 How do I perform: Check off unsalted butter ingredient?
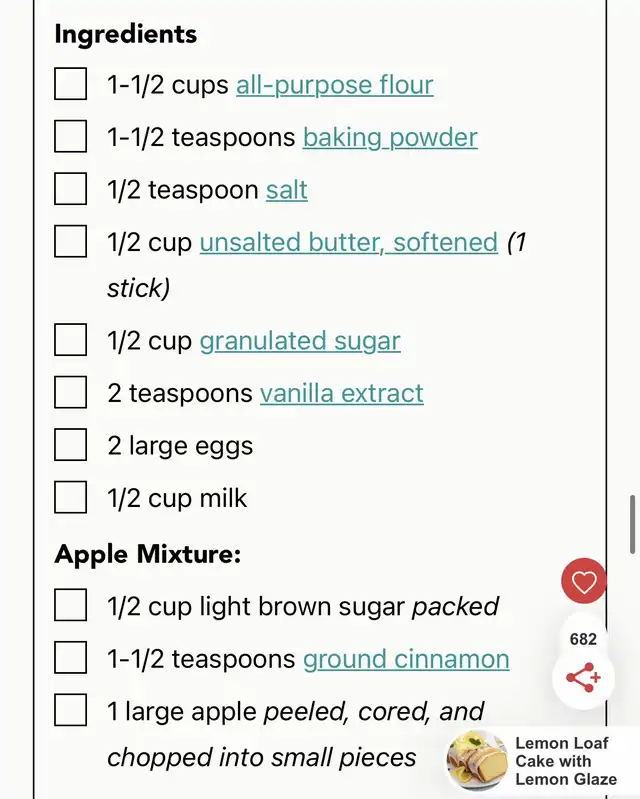tap(70, 241)
